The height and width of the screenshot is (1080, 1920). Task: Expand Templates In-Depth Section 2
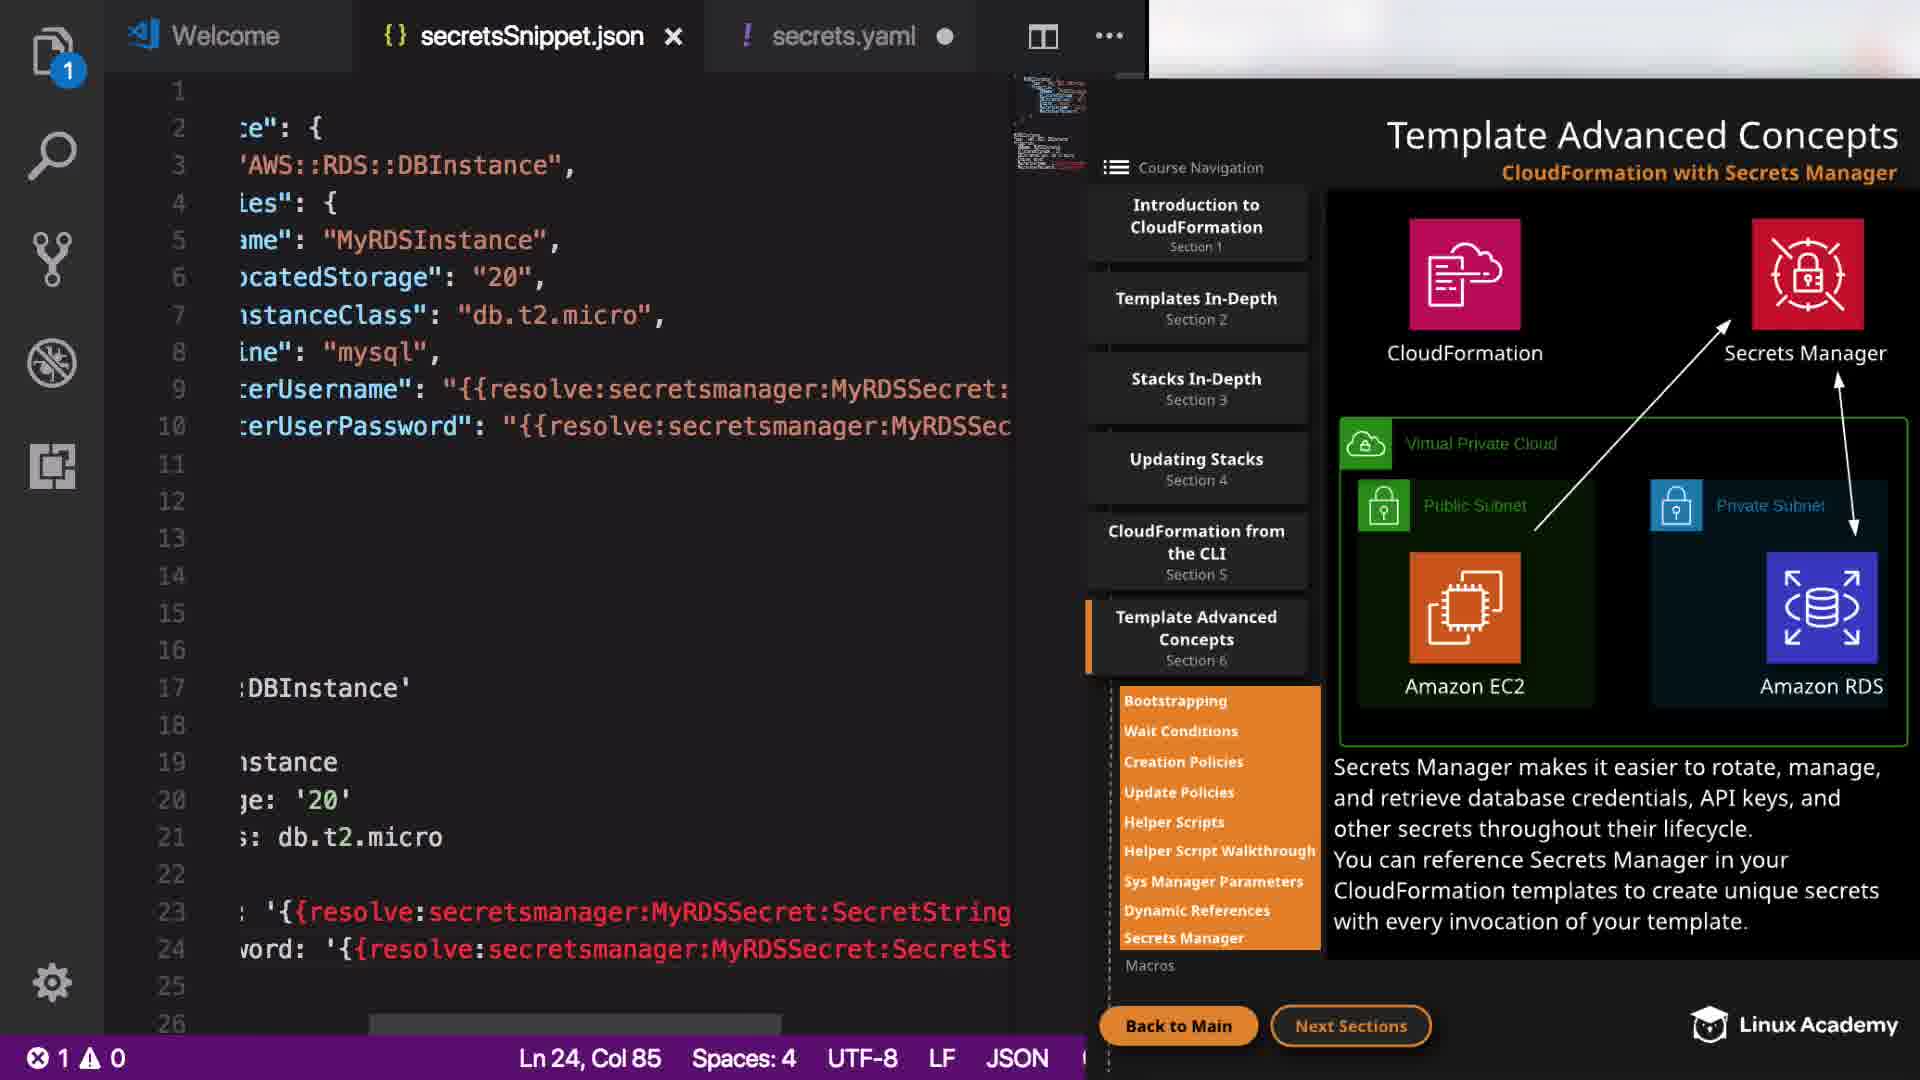click(x=1196, y=308)
